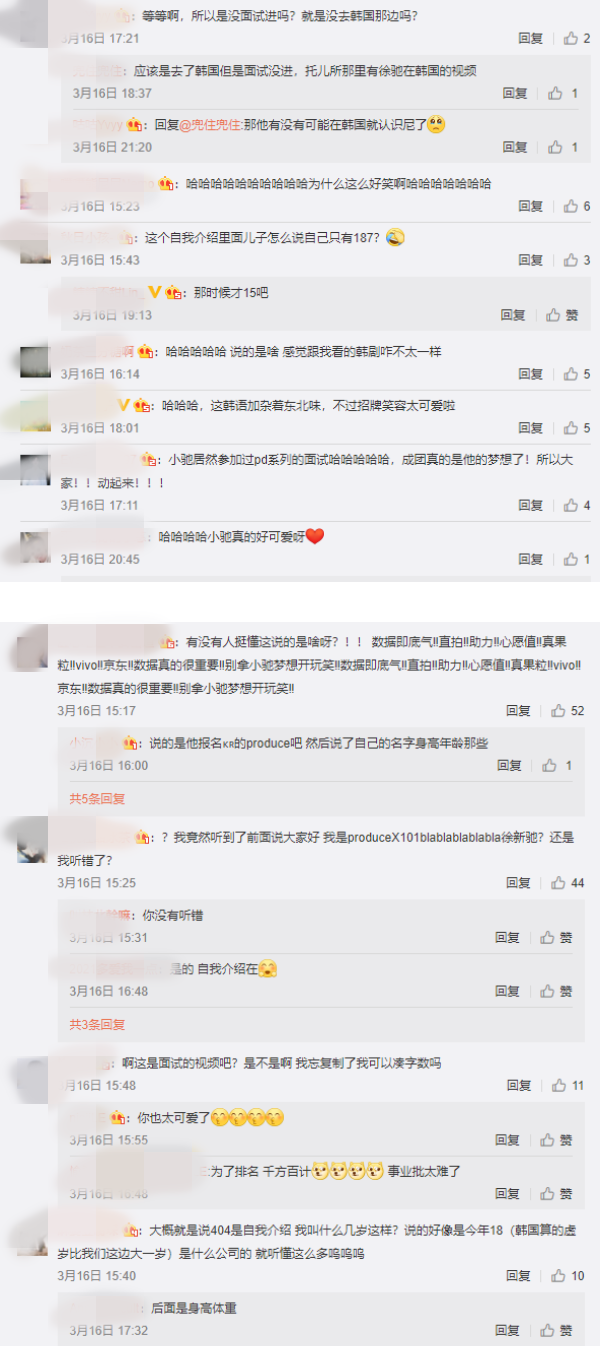The image size is (600, 1346).
Task: Reply to the comment posted 3月16日 15:17
Action: pos(518,711)
